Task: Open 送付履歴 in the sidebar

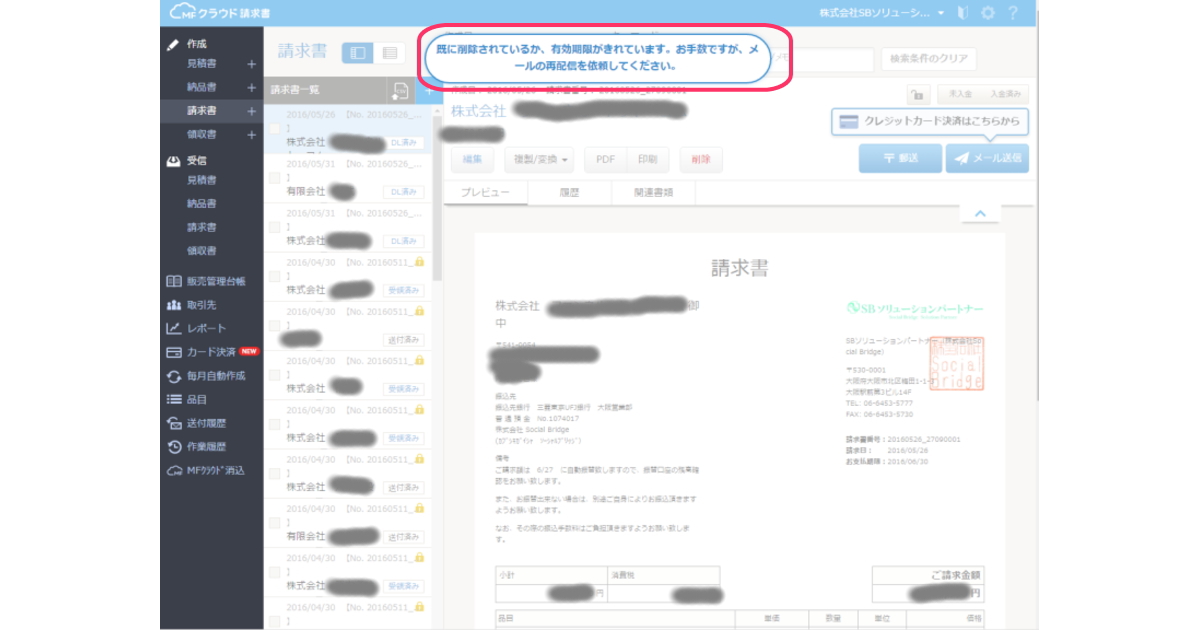Action: pos(197,423)
